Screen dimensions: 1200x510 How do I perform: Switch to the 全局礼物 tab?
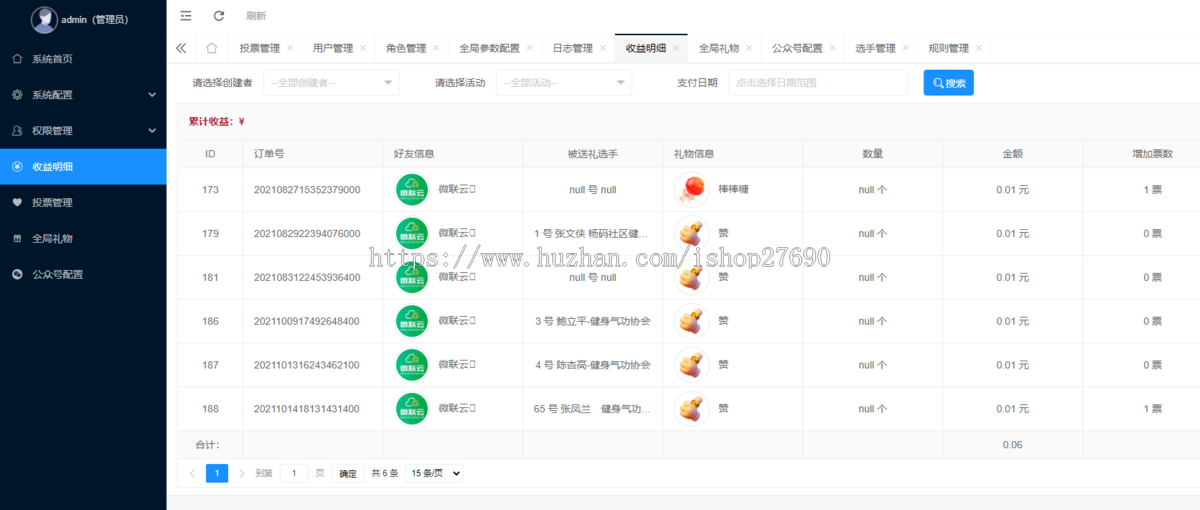pyautogui.click(x=719, y=48)
